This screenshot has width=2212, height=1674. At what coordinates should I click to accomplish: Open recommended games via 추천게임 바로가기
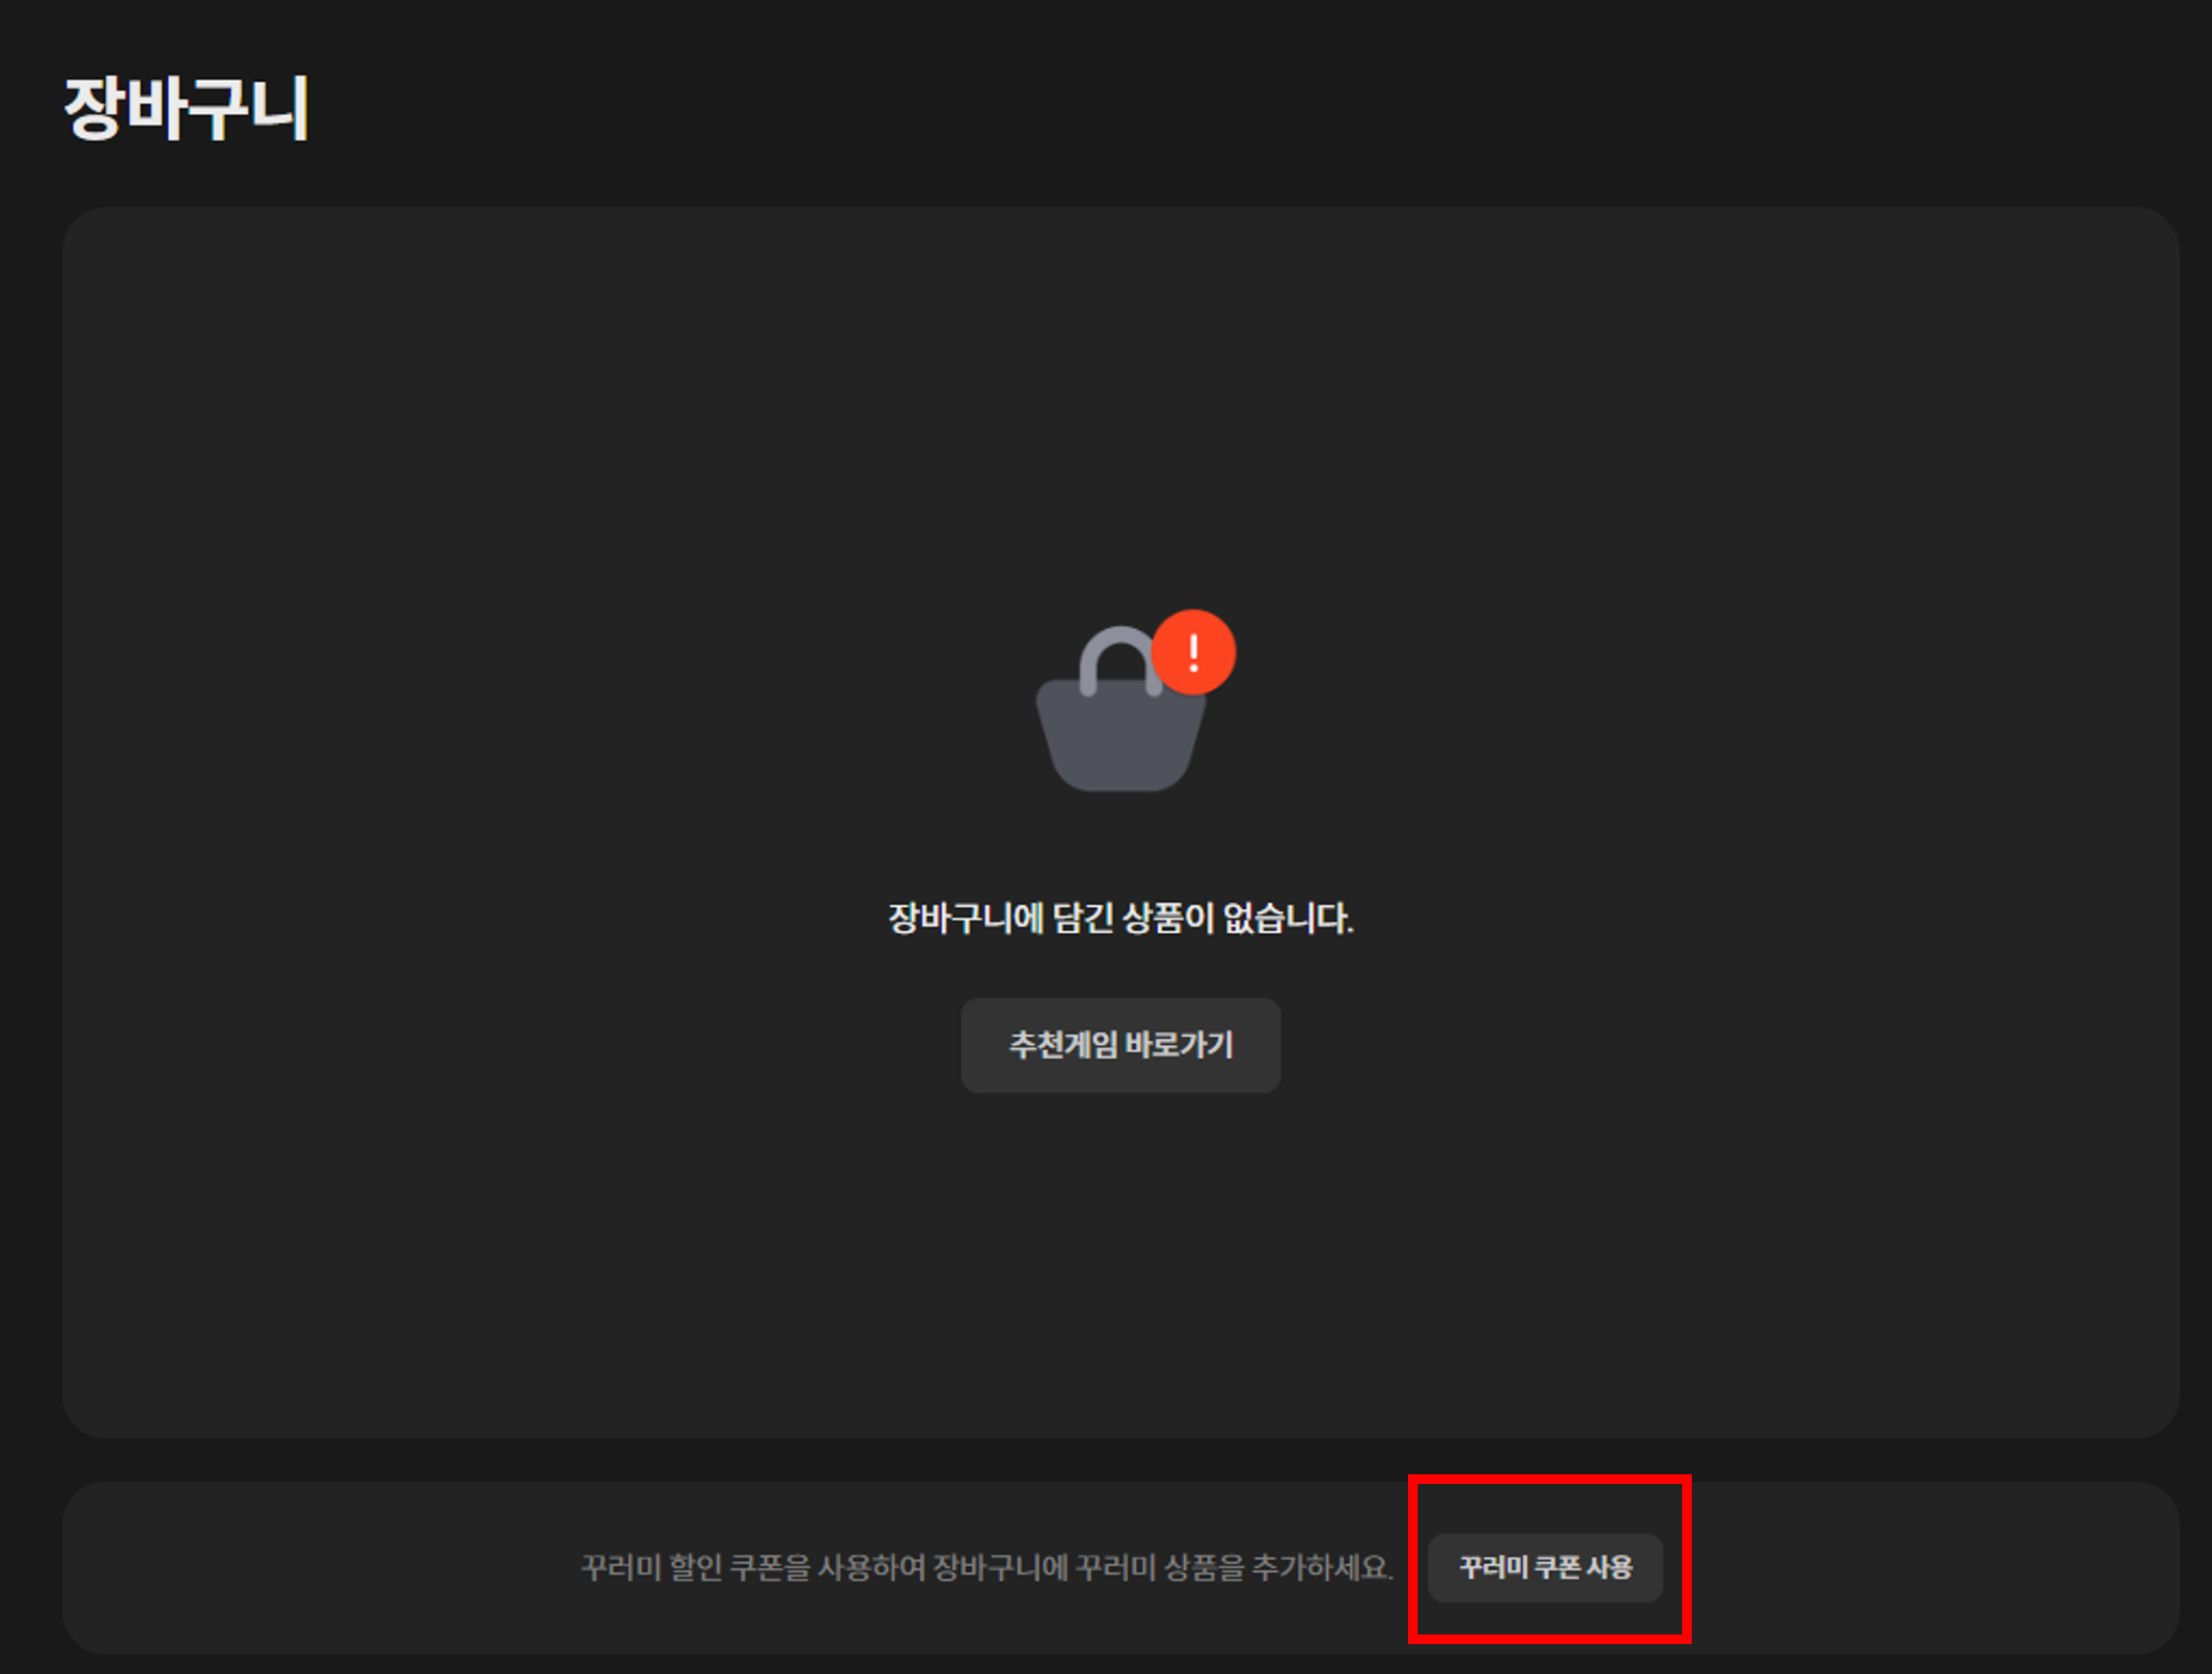click(1120, 1045)
